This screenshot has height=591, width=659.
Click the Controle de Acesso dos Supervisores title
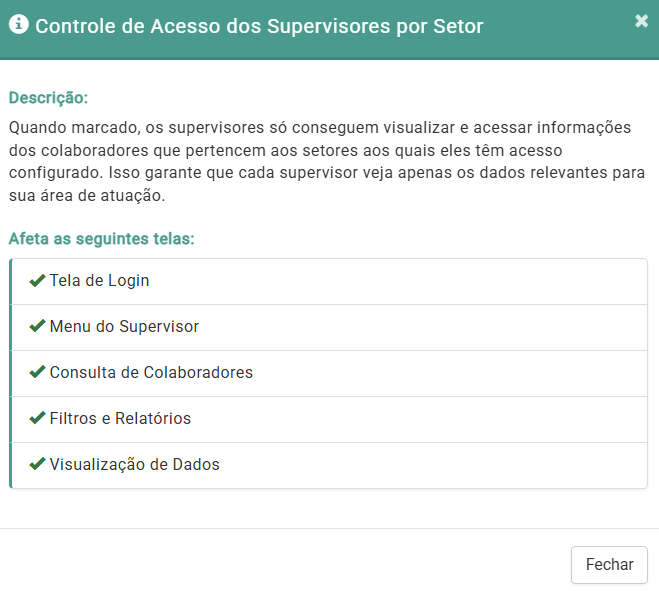[259, 27]
